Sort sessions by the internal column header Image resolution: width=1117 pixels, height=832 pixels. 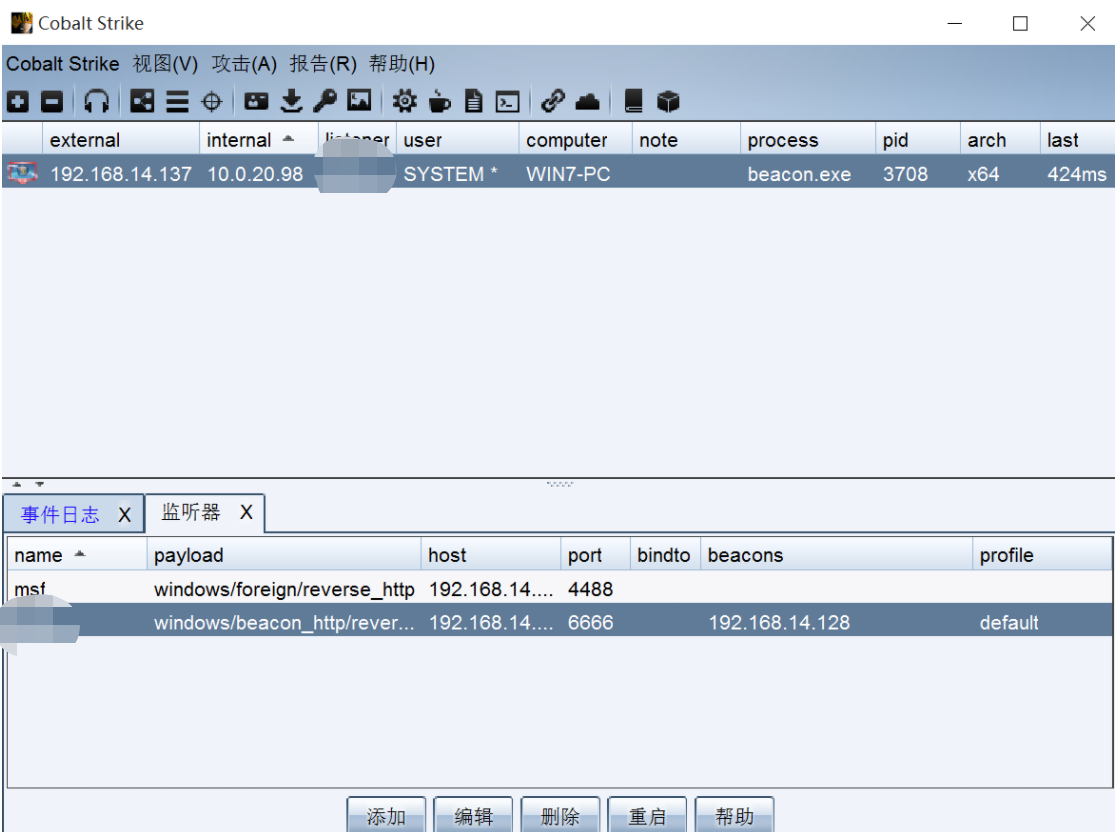(239, 140)
